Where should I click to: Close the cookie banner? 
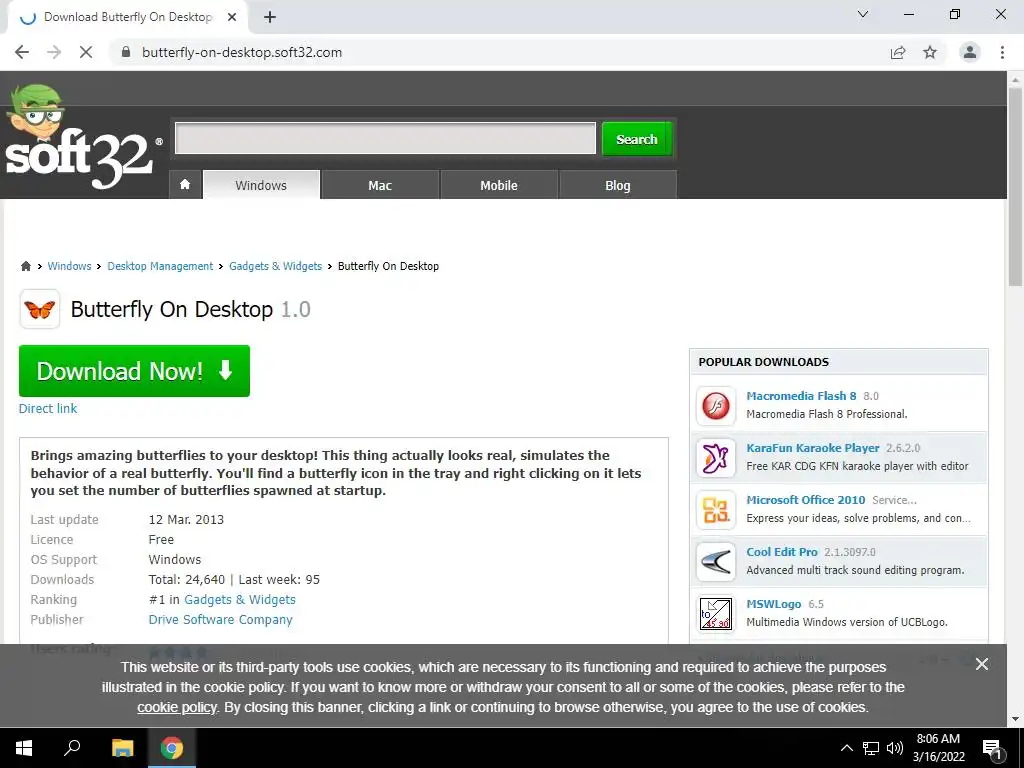coord(982,664)
